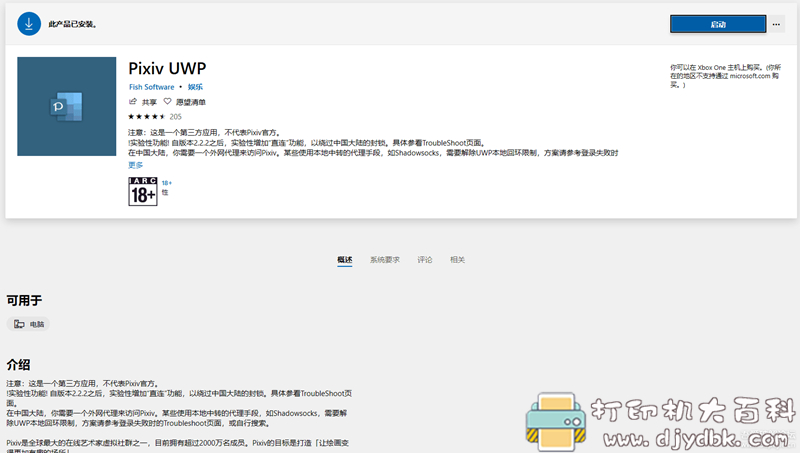
Task: Open the 18+ rating link
Action: tap(167, 183)
